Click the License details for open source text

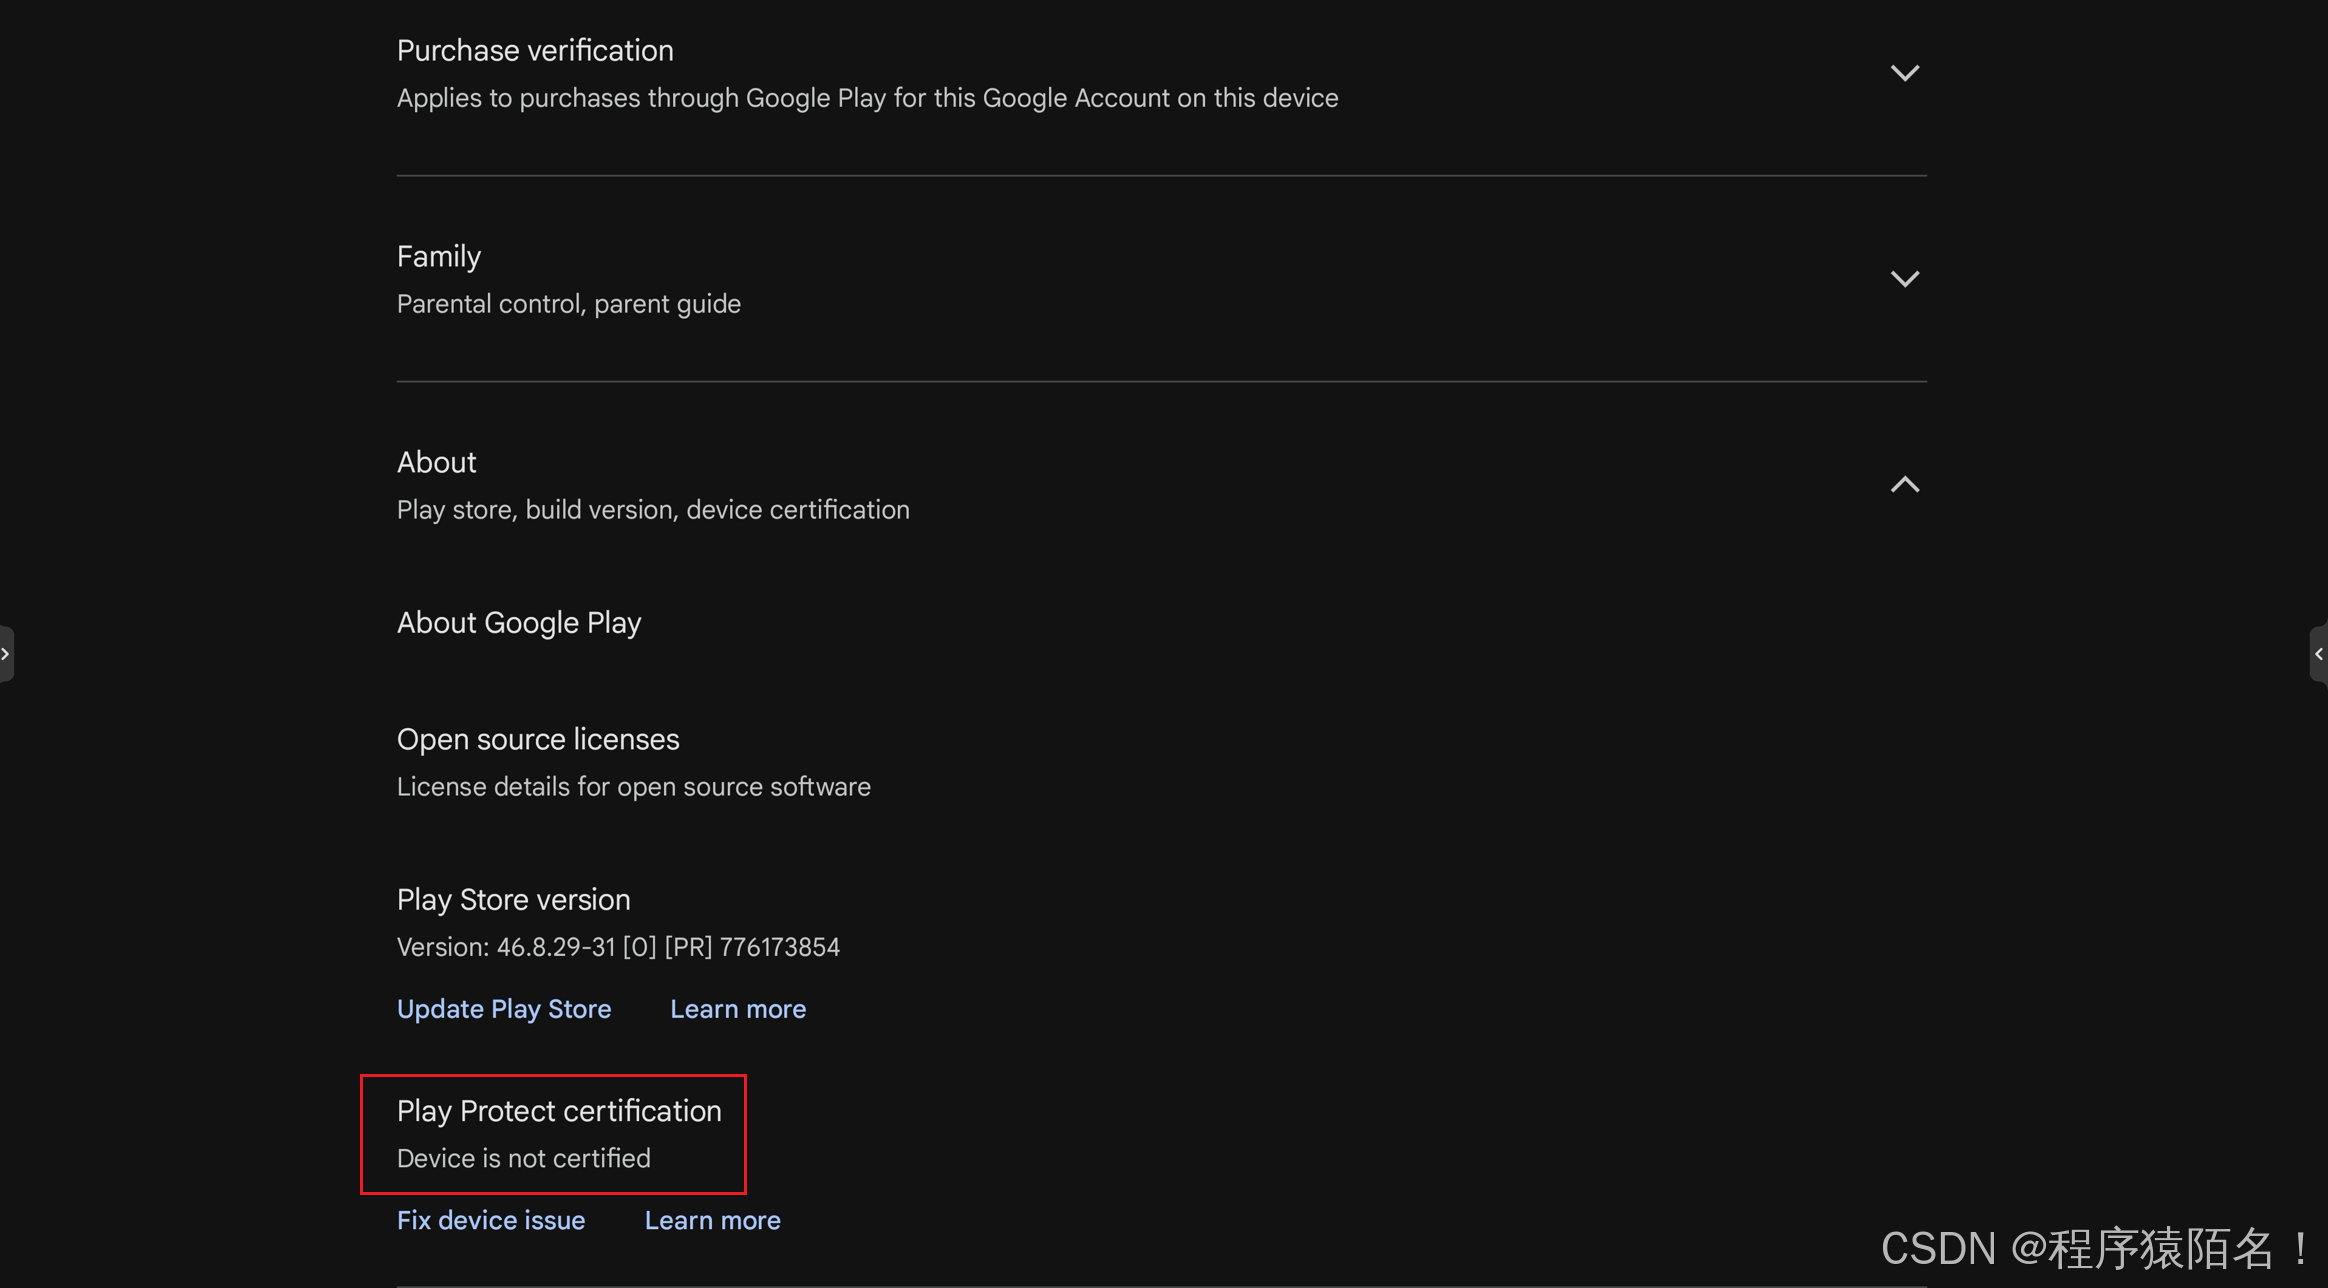633,787
